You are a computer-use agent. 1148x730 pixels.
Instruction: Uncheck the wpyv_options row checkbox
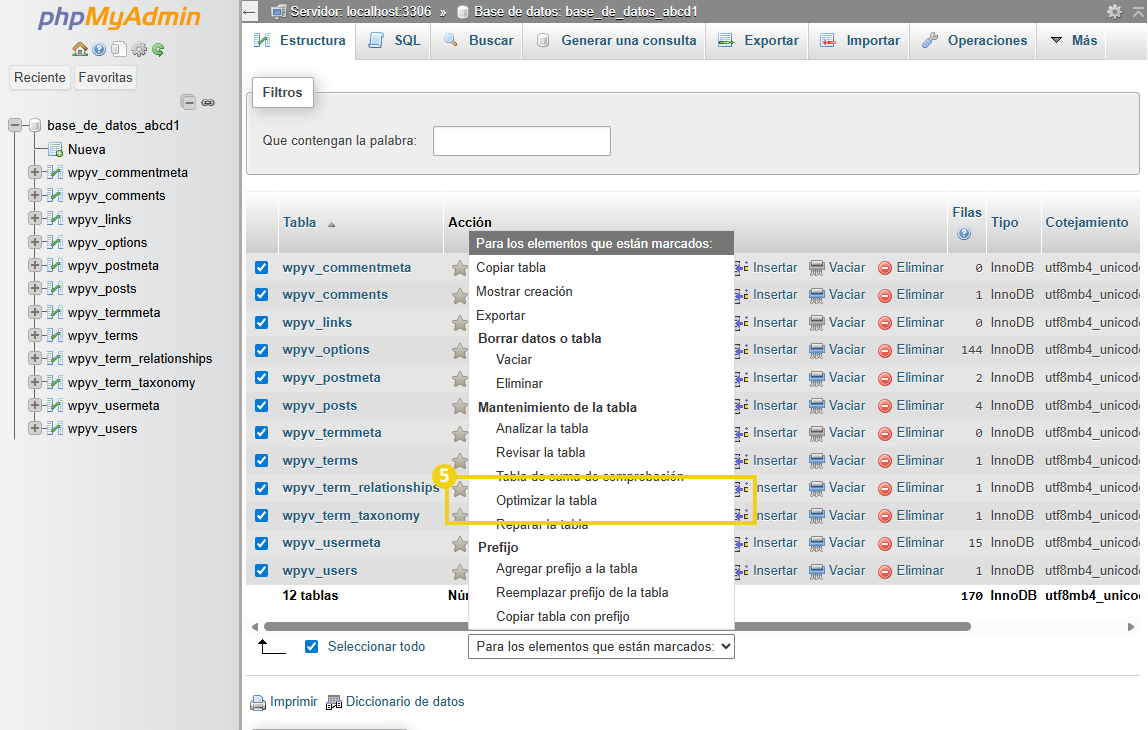261,349
